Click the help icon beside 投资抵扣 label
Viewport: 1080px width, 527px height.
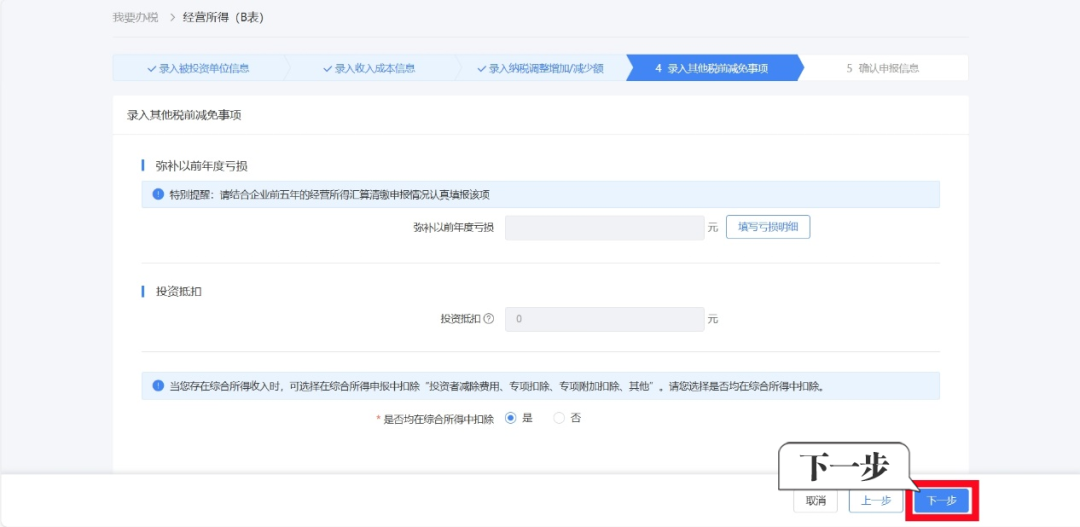[x=489, y=319]
